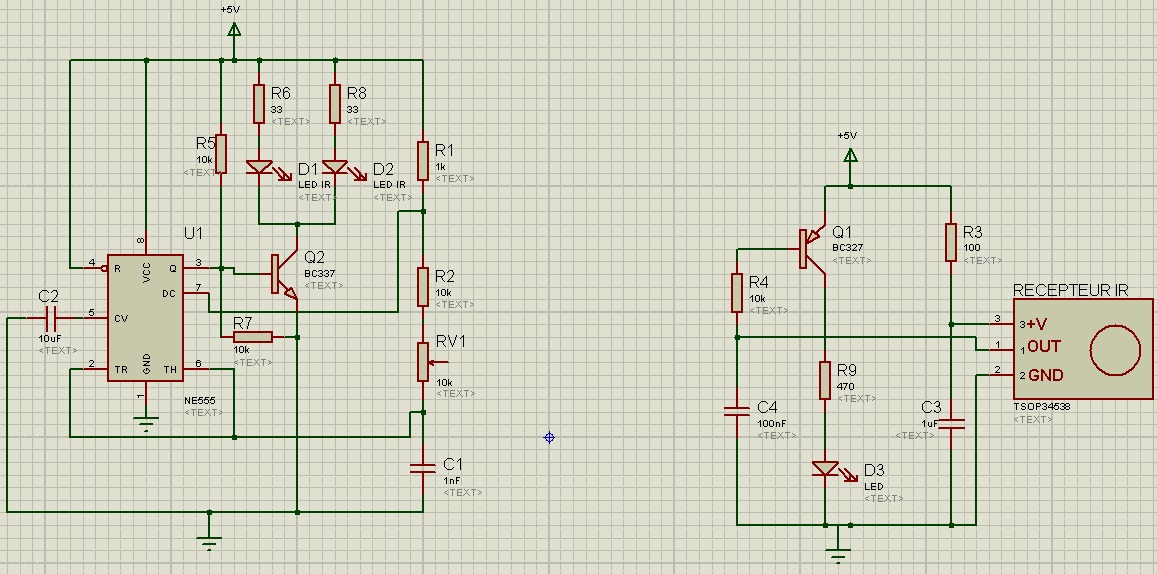Select the Q1 BC327 transistor symbol

click(x=812, y=249)
